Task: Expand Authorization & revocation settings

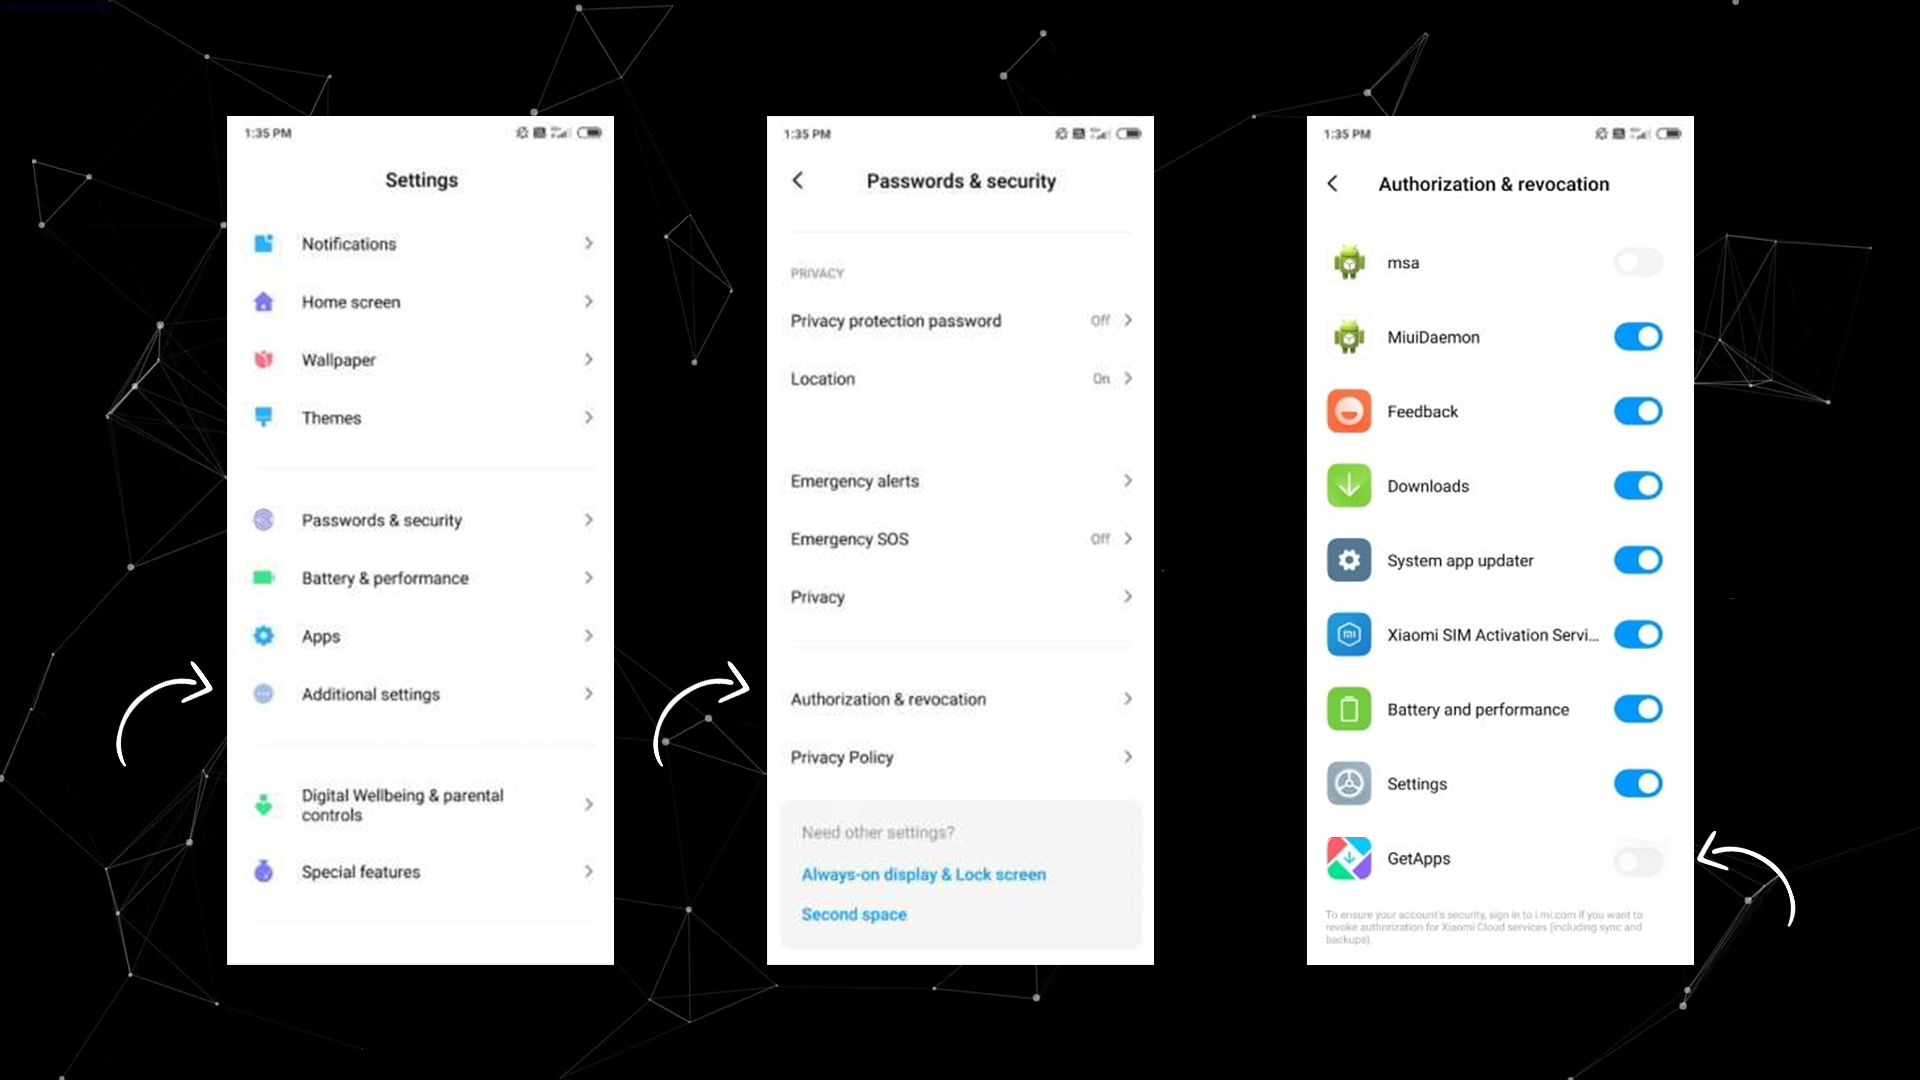Action: click(959, 699)
